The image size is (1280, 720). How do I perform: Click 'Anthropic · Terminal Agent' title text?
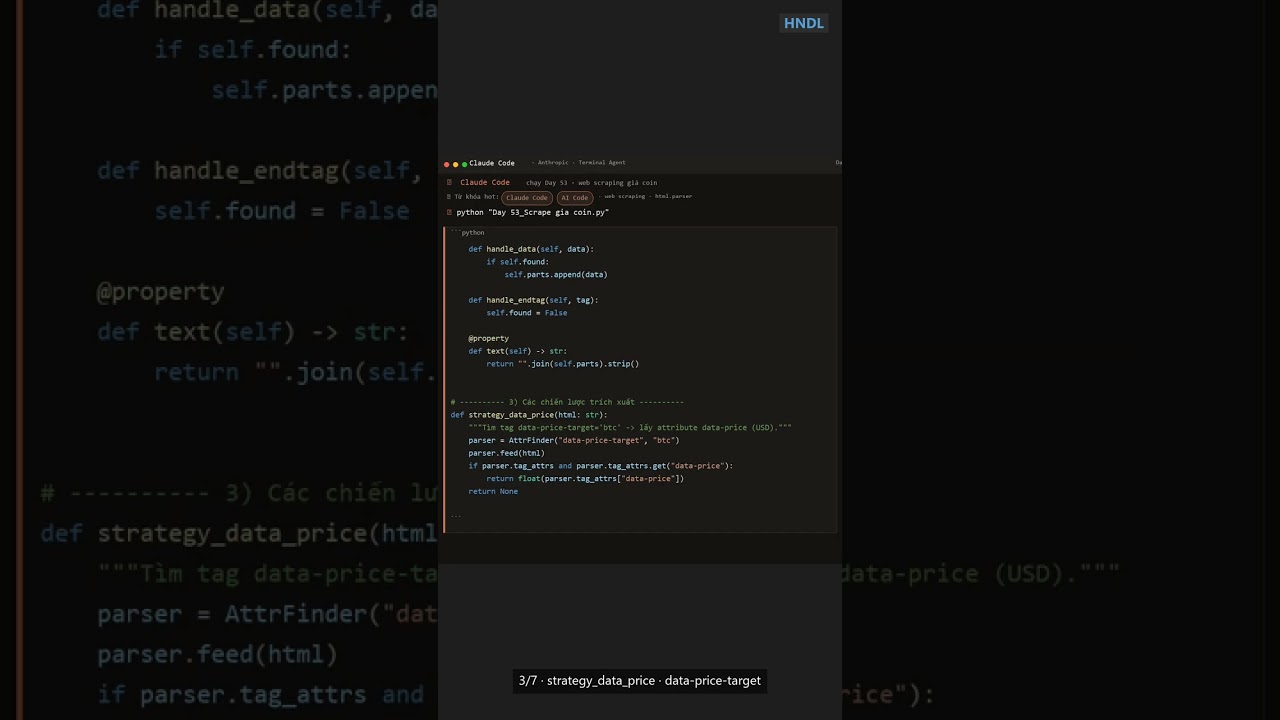point(582,163)
